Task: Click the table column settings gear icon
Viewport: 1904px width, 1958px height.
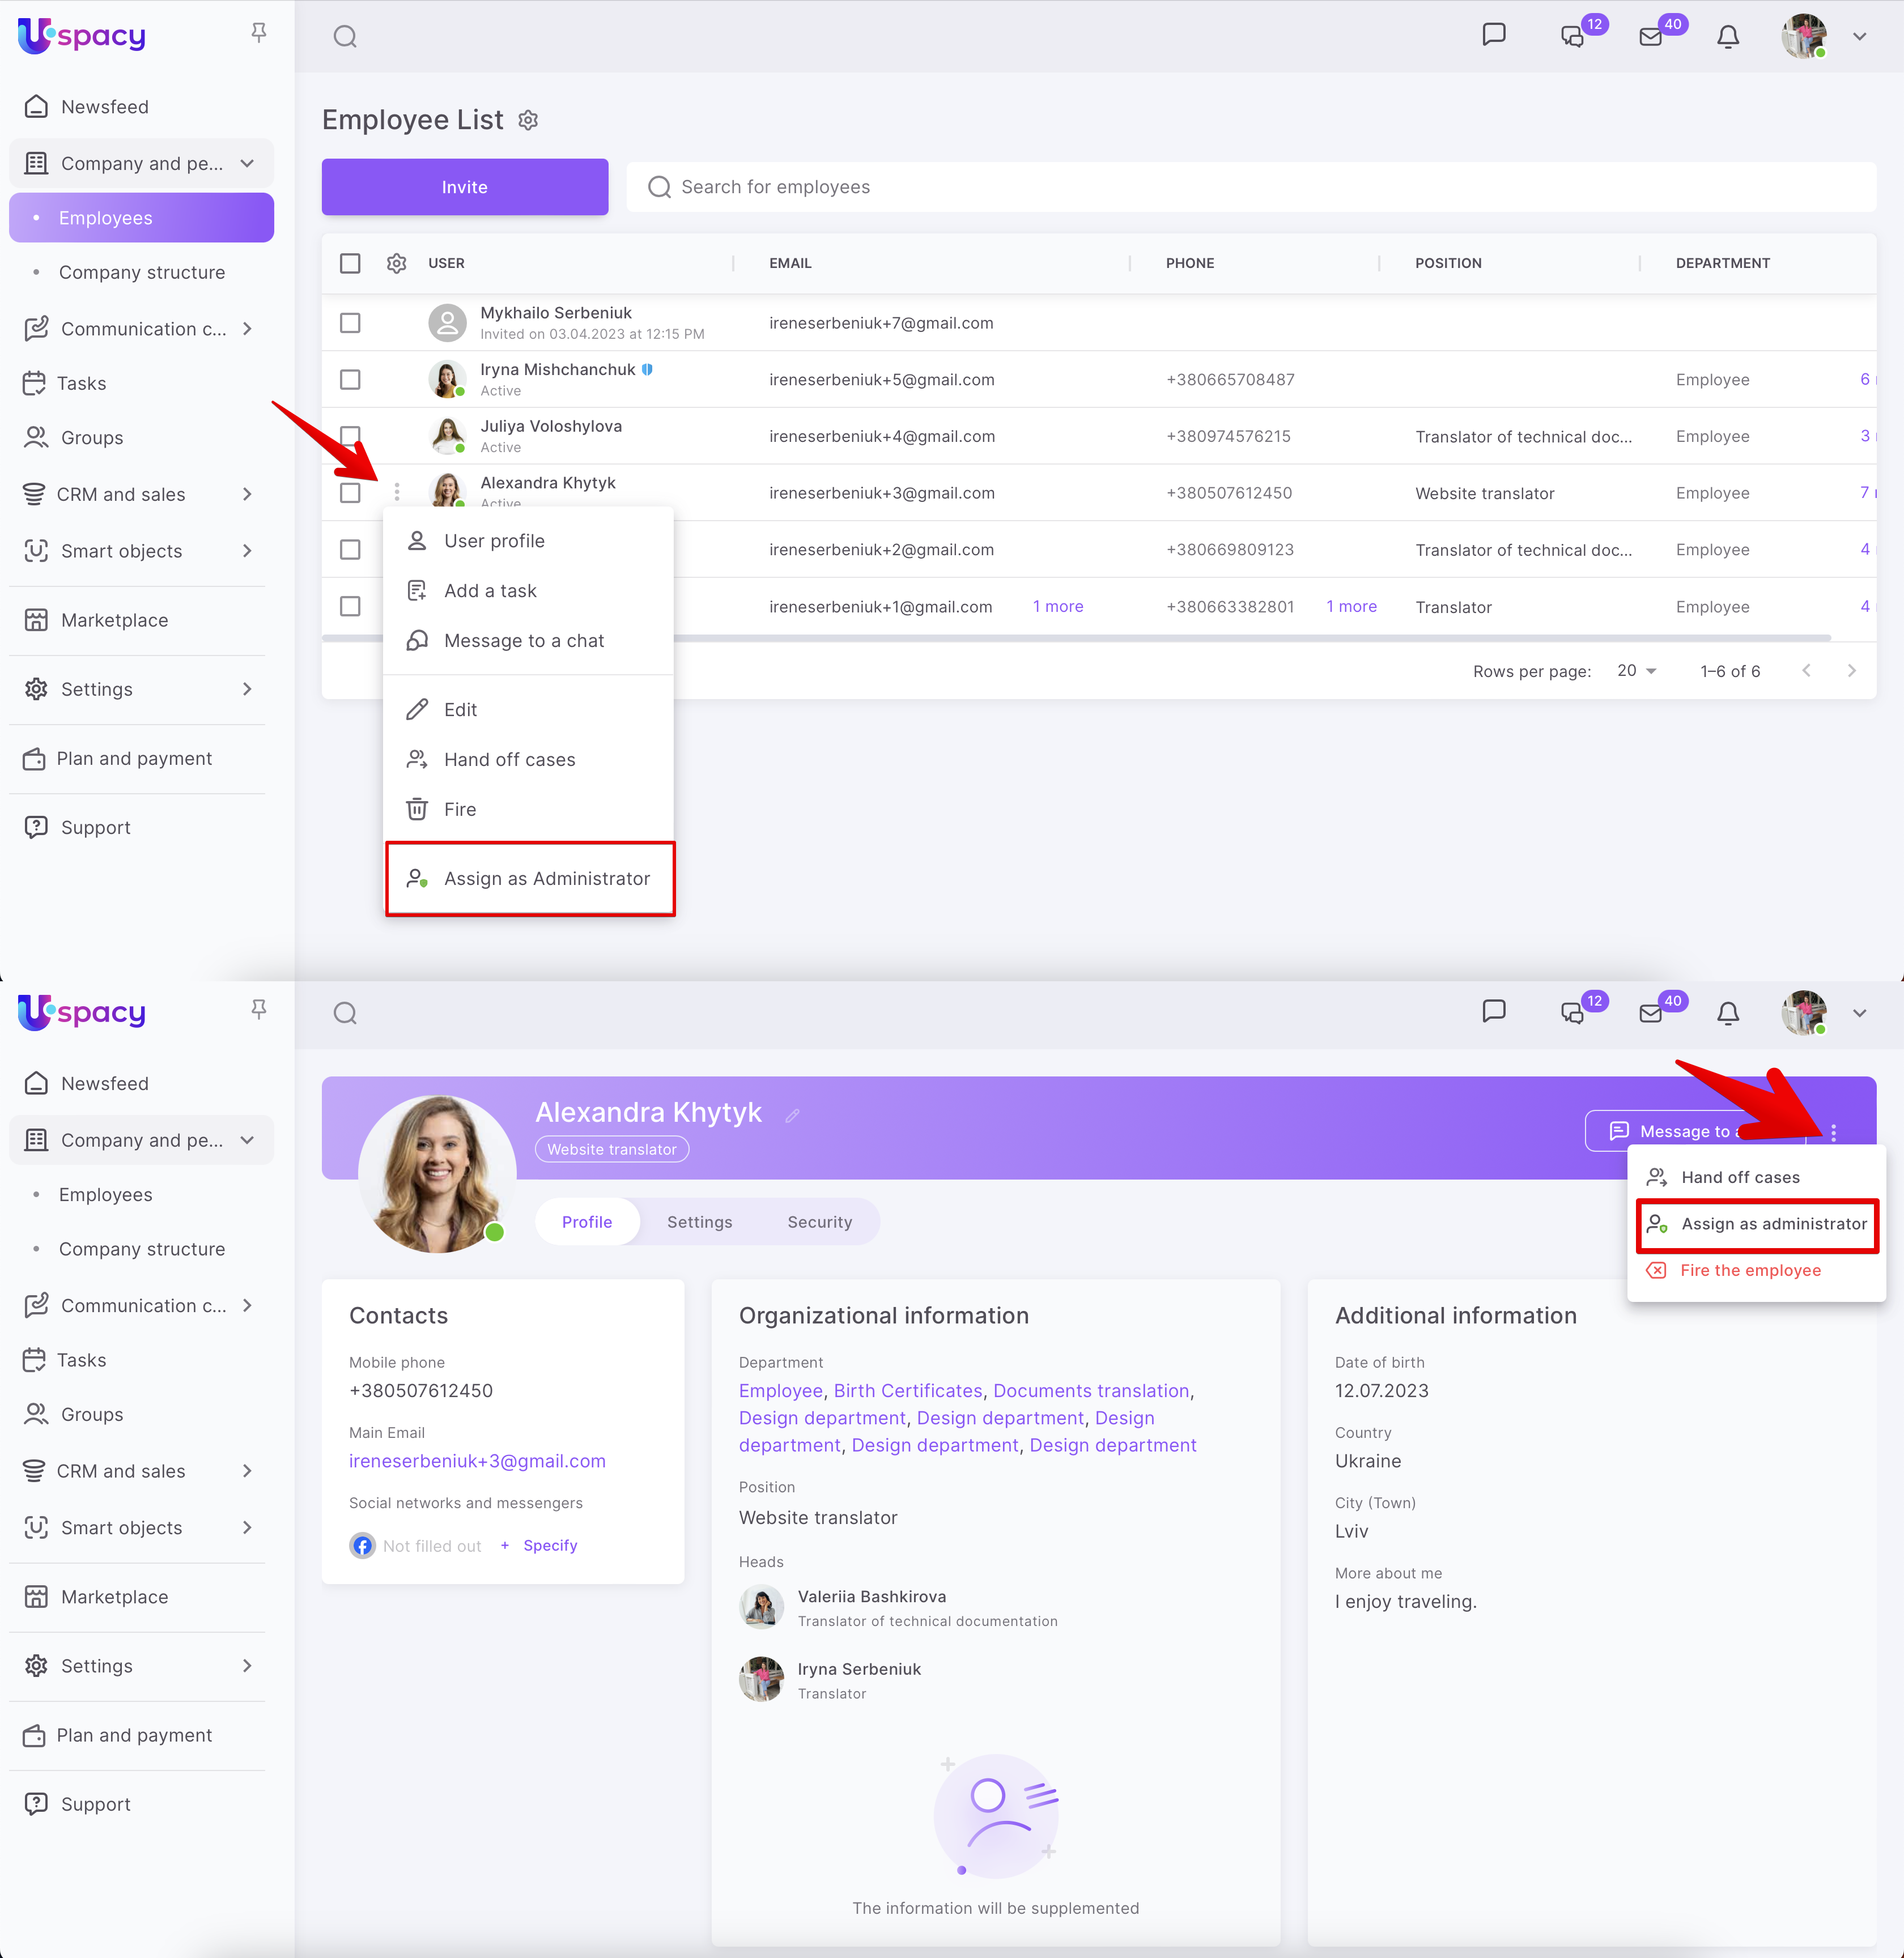Action: [396, 263]
